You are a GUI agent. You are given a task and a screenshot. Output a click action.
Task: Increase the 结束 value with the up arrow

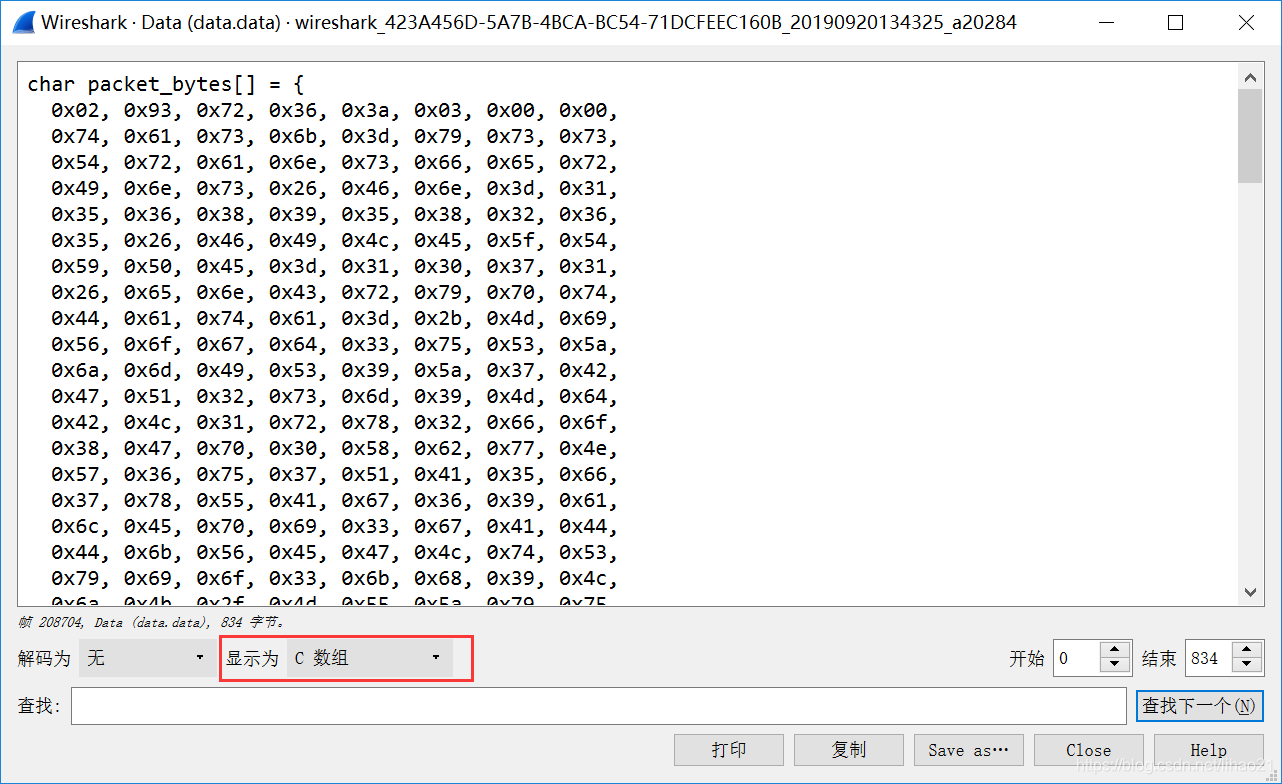[1246, 650]
